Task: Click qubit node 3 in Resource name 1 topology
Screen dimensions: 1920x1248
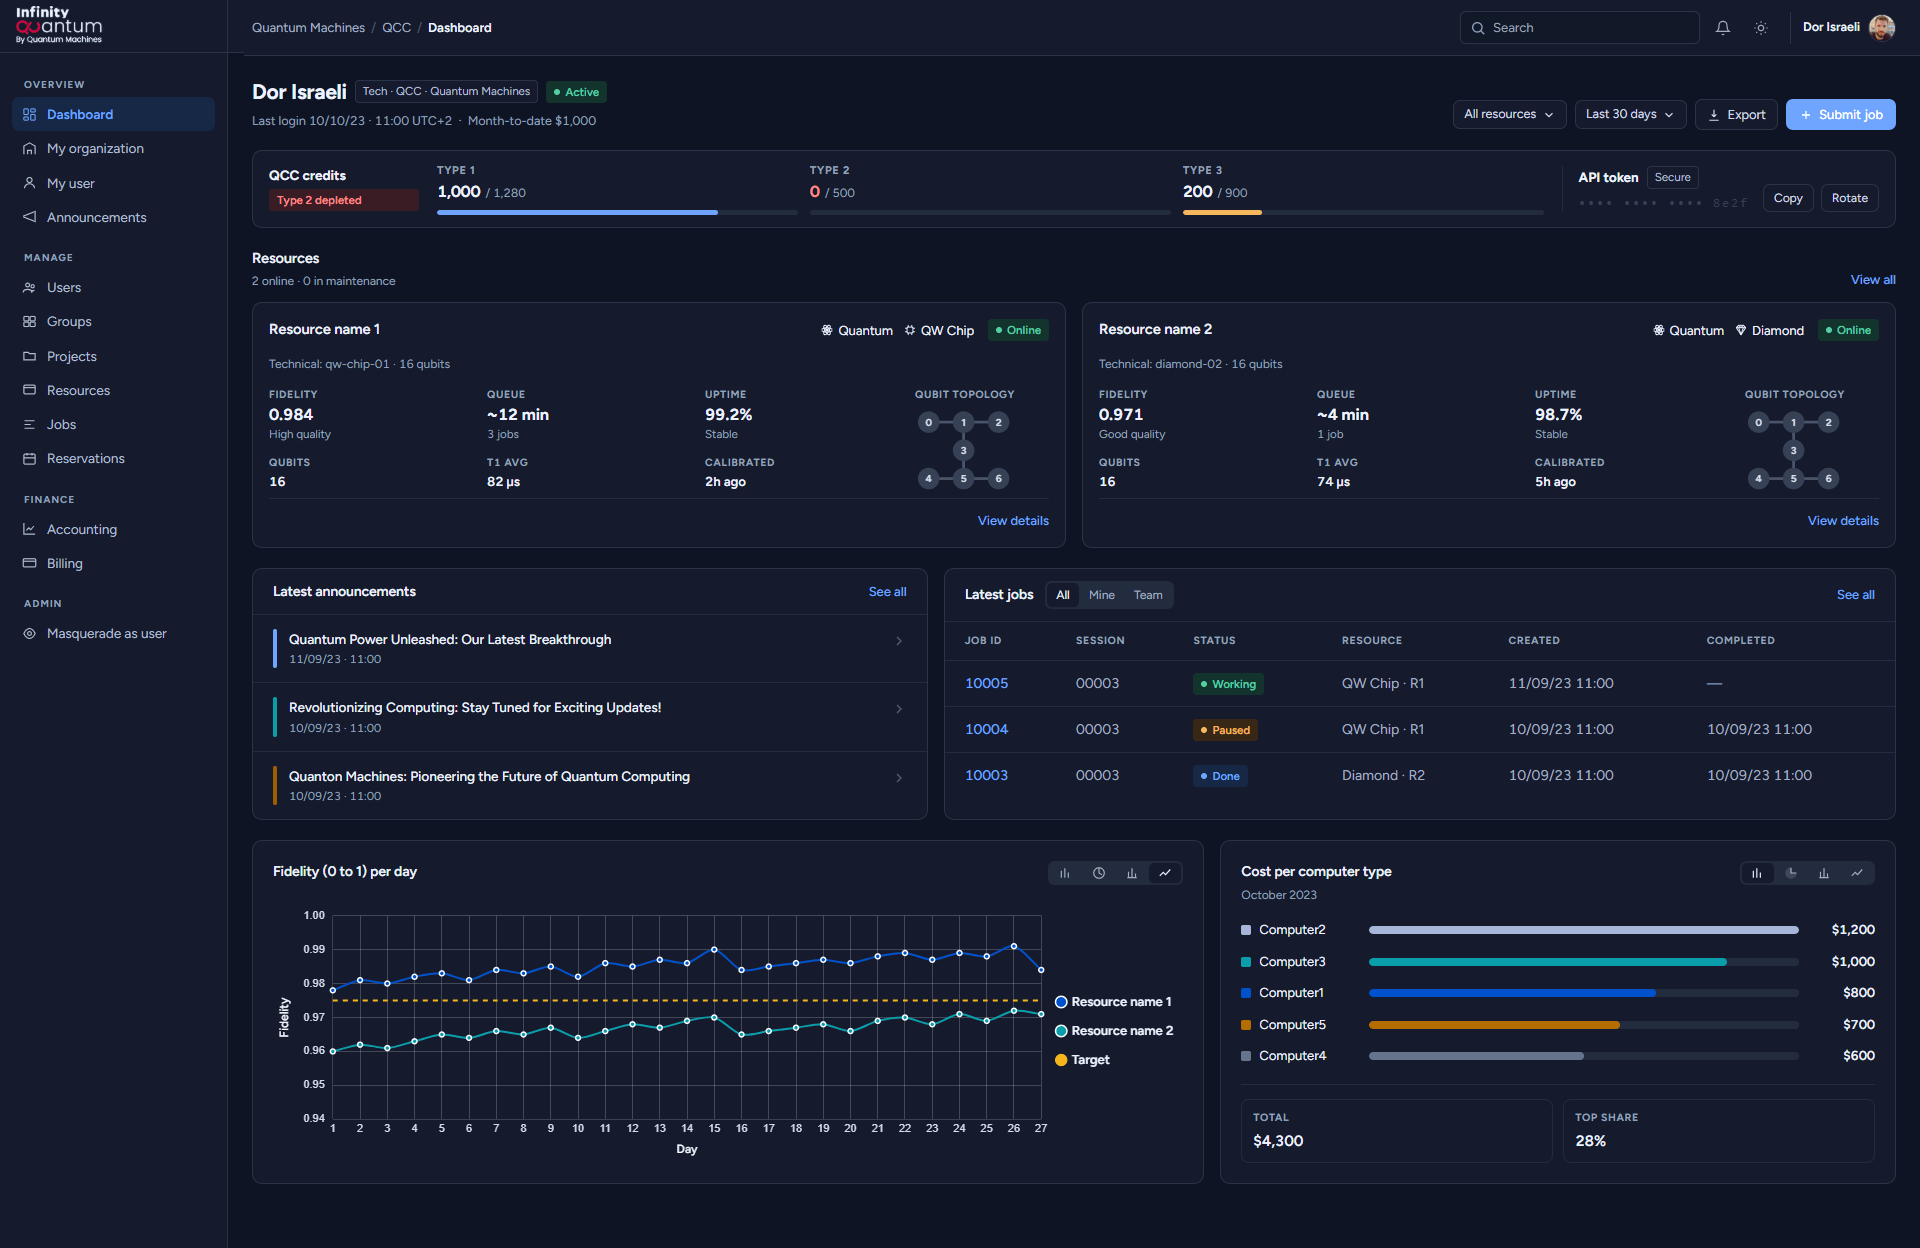Action: pyautogui.click(x=963, y=450)
